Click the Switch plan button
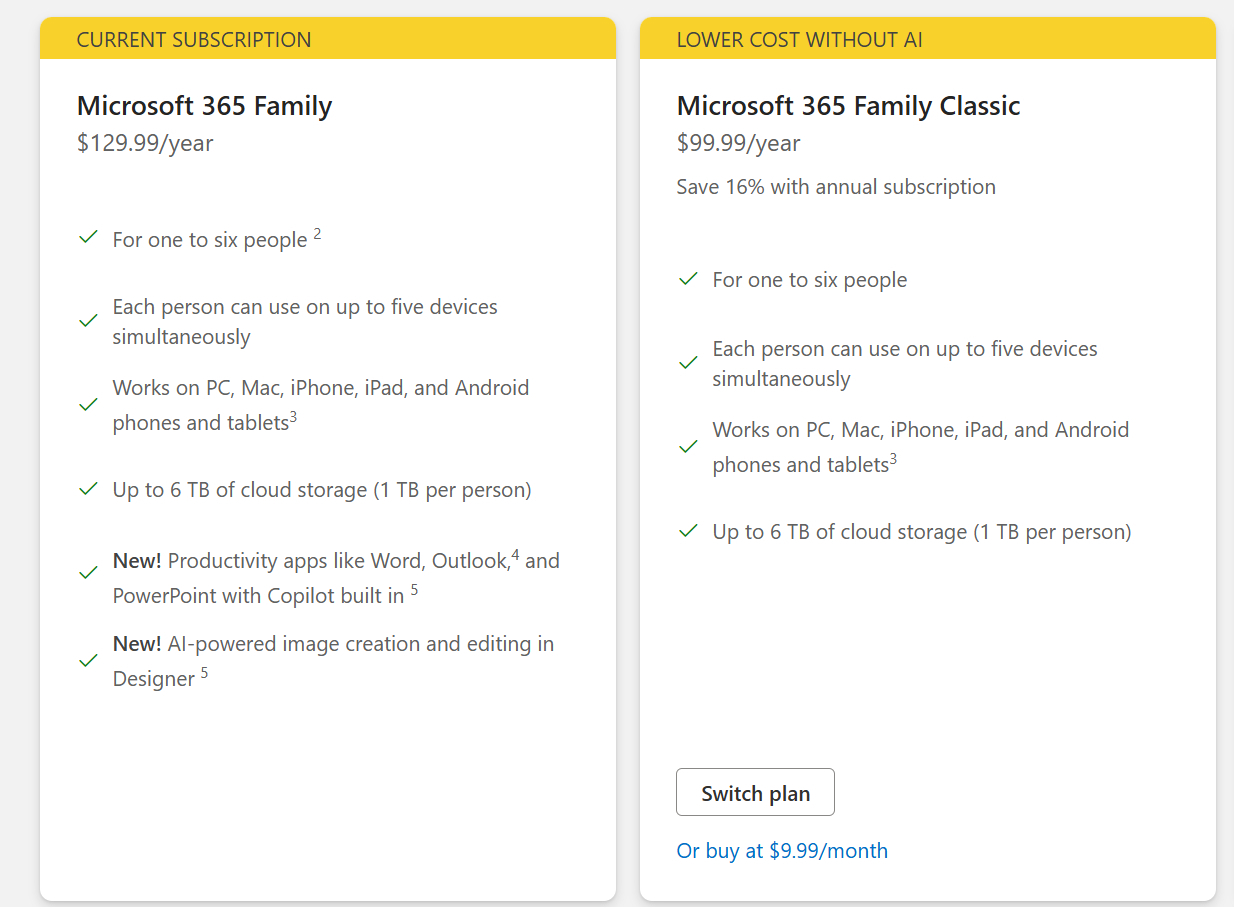 [755, 793]
